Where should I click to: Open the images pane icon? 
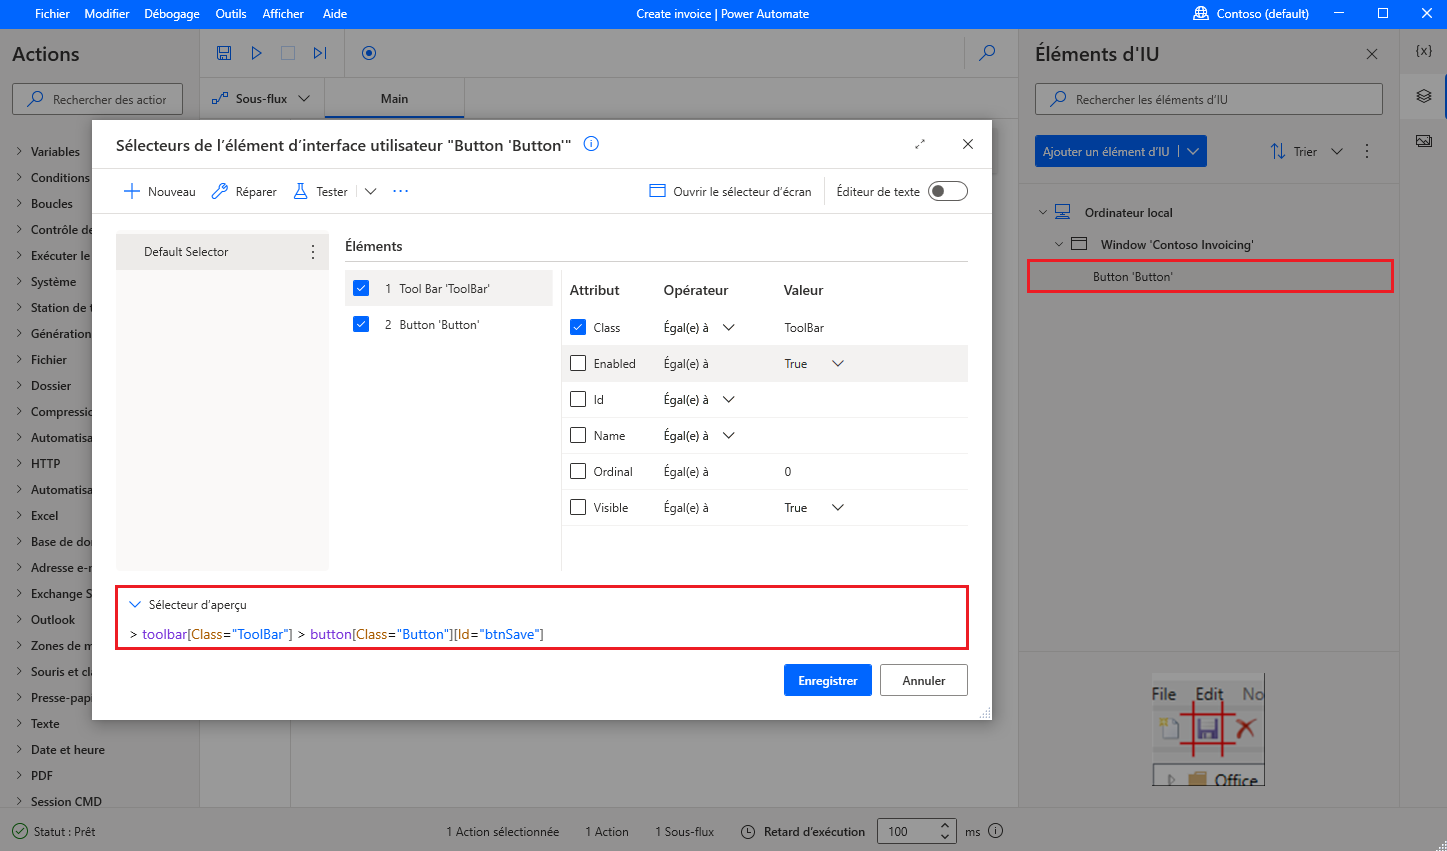1424,141
